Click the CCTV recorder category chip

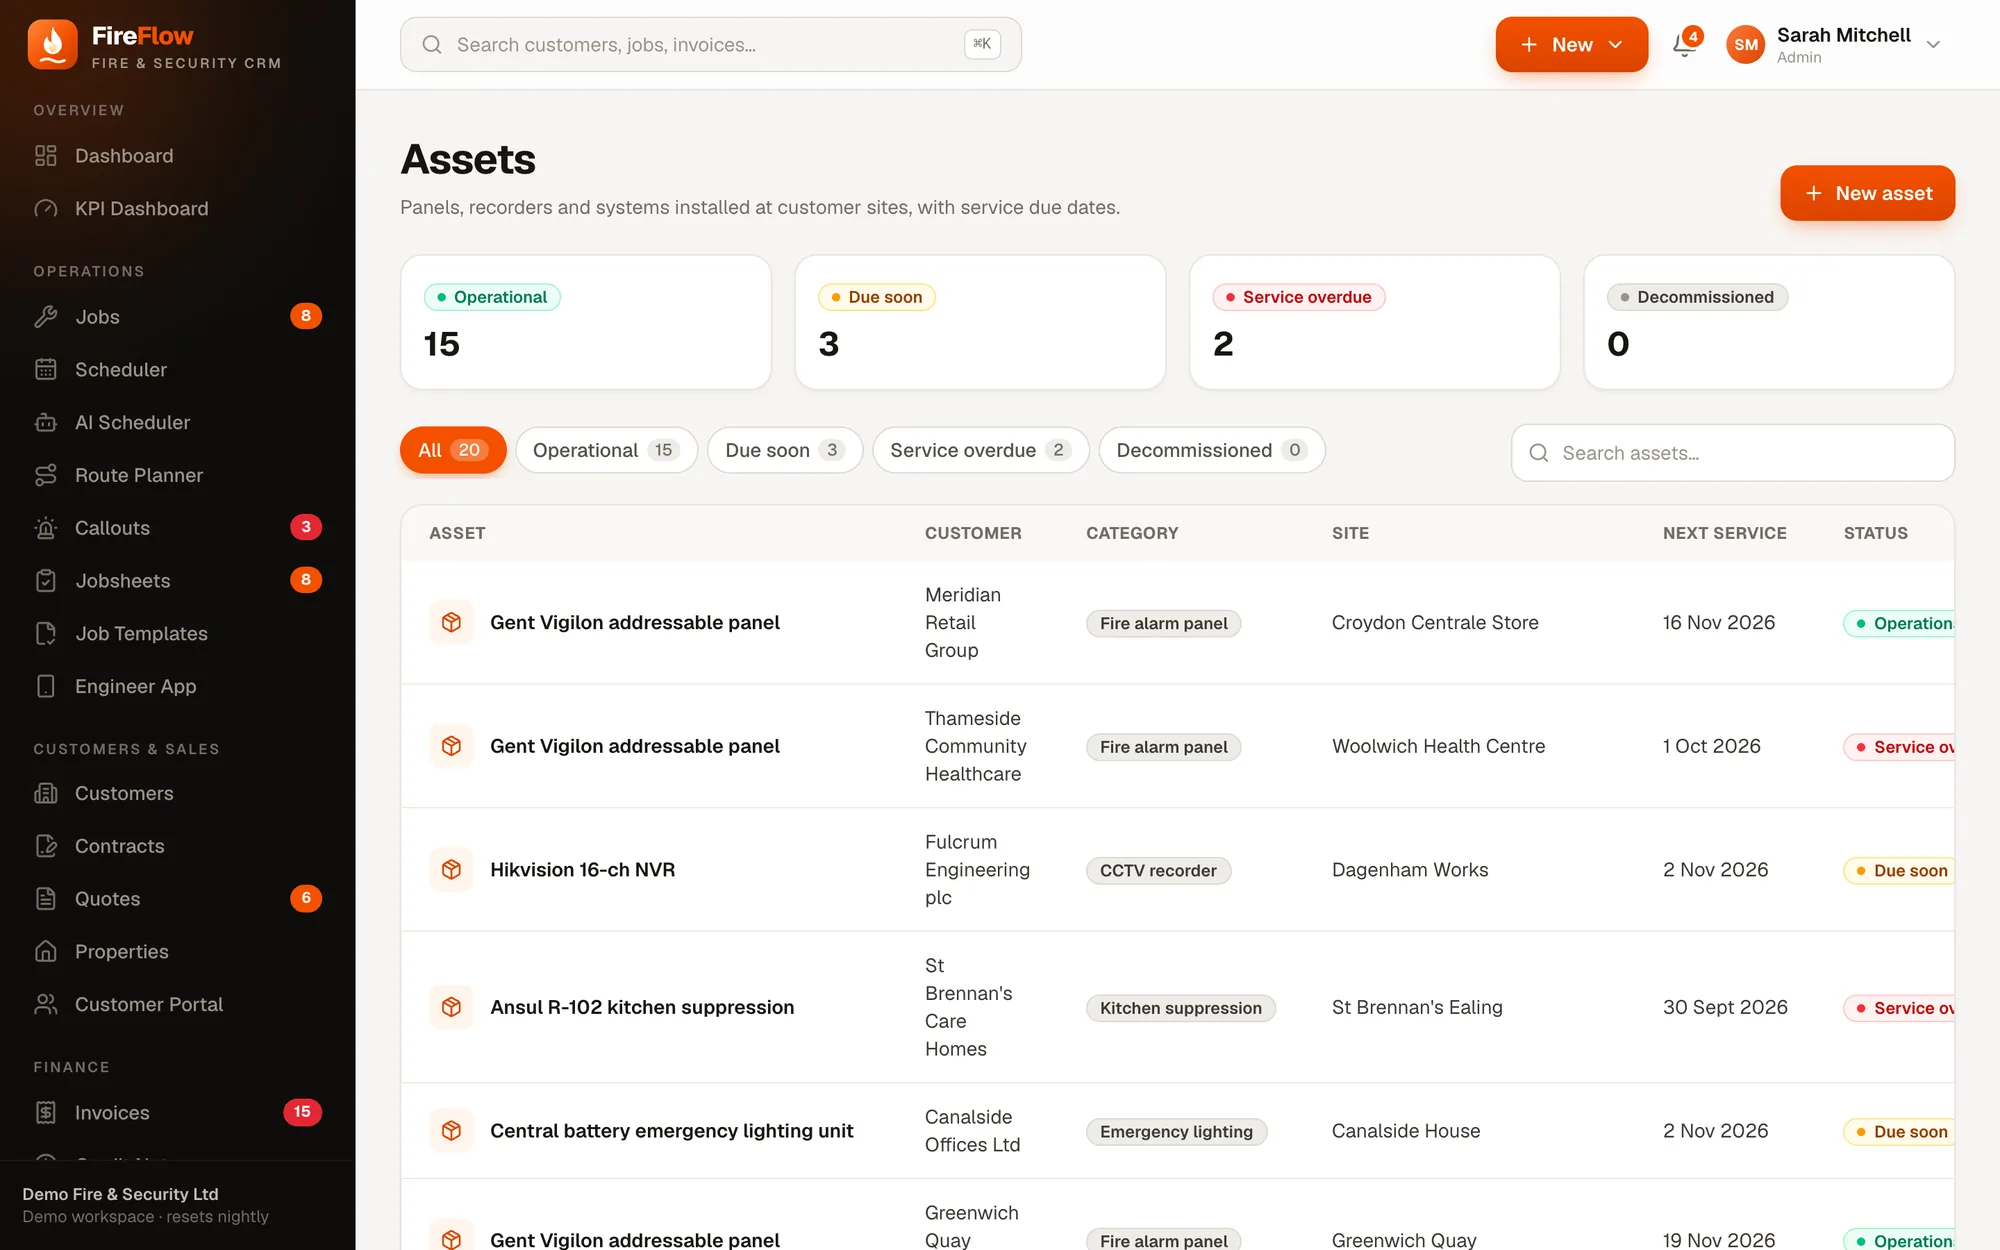(1158, 871)
